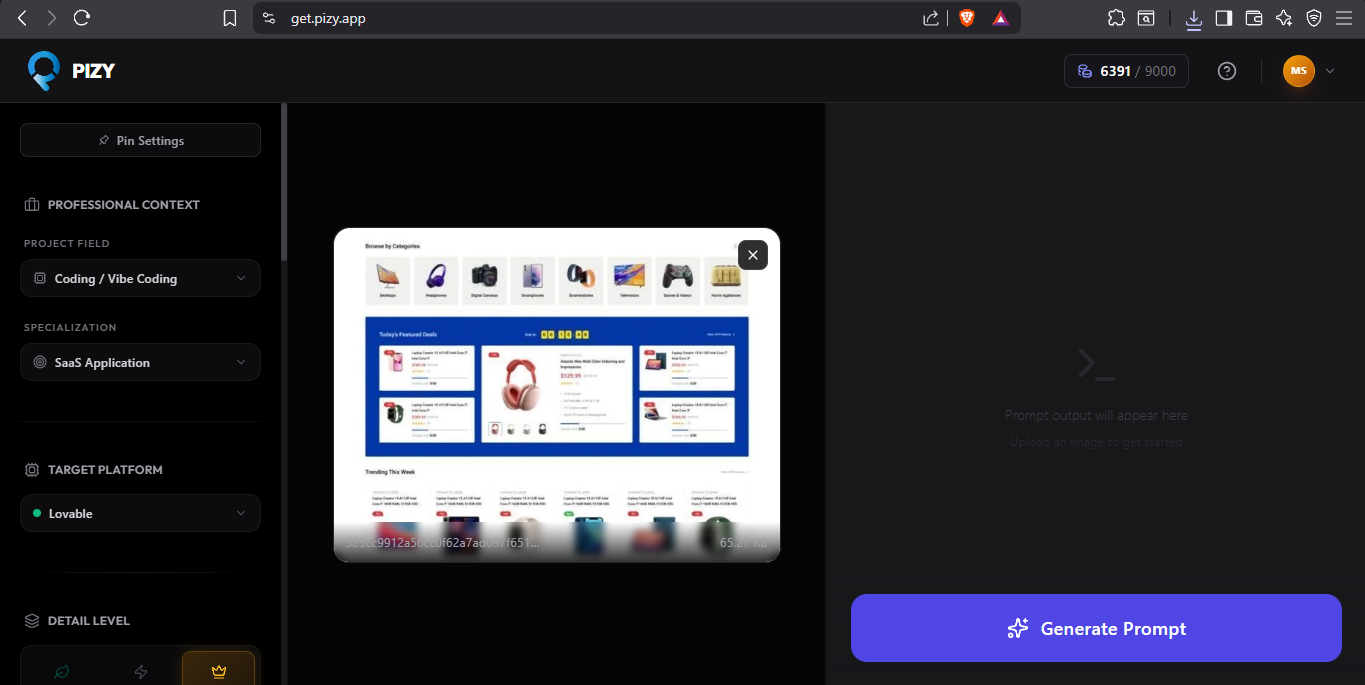
Task: Click the Generate Prompt button
Action: coord(1096,628)
